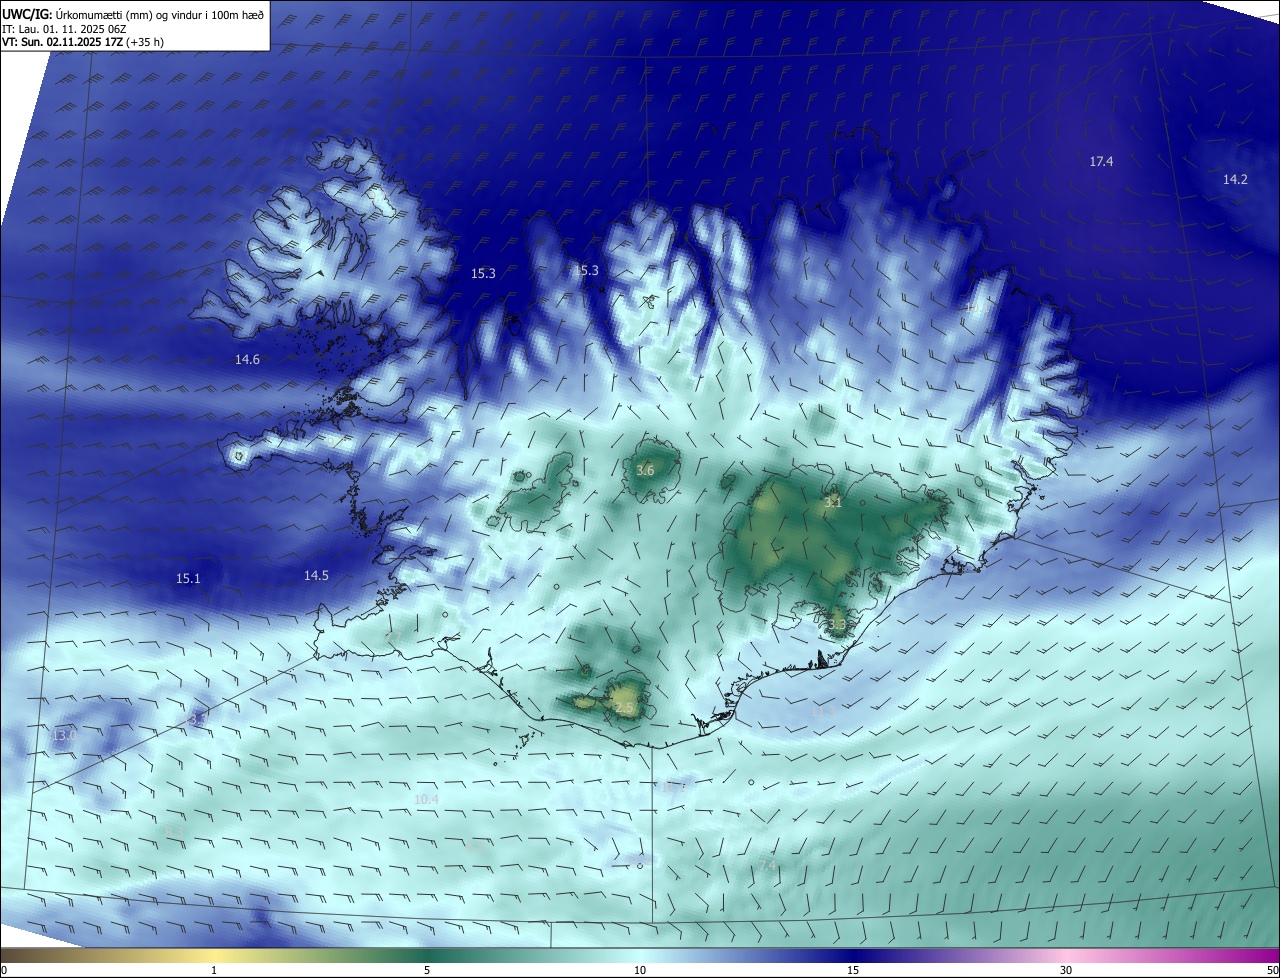
Task: Click the 50 tick on color scale
Action: pyautogui.click(x=1272, y=970)
